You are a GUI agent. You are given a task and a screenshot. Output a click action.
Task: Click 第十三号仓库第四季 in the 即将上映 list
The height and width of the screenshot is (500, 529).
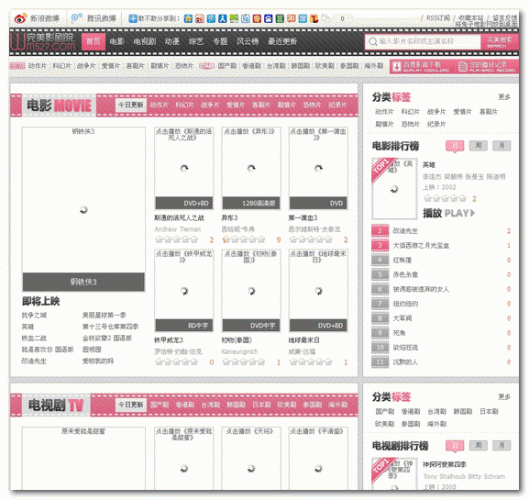[x=110, y=327]
